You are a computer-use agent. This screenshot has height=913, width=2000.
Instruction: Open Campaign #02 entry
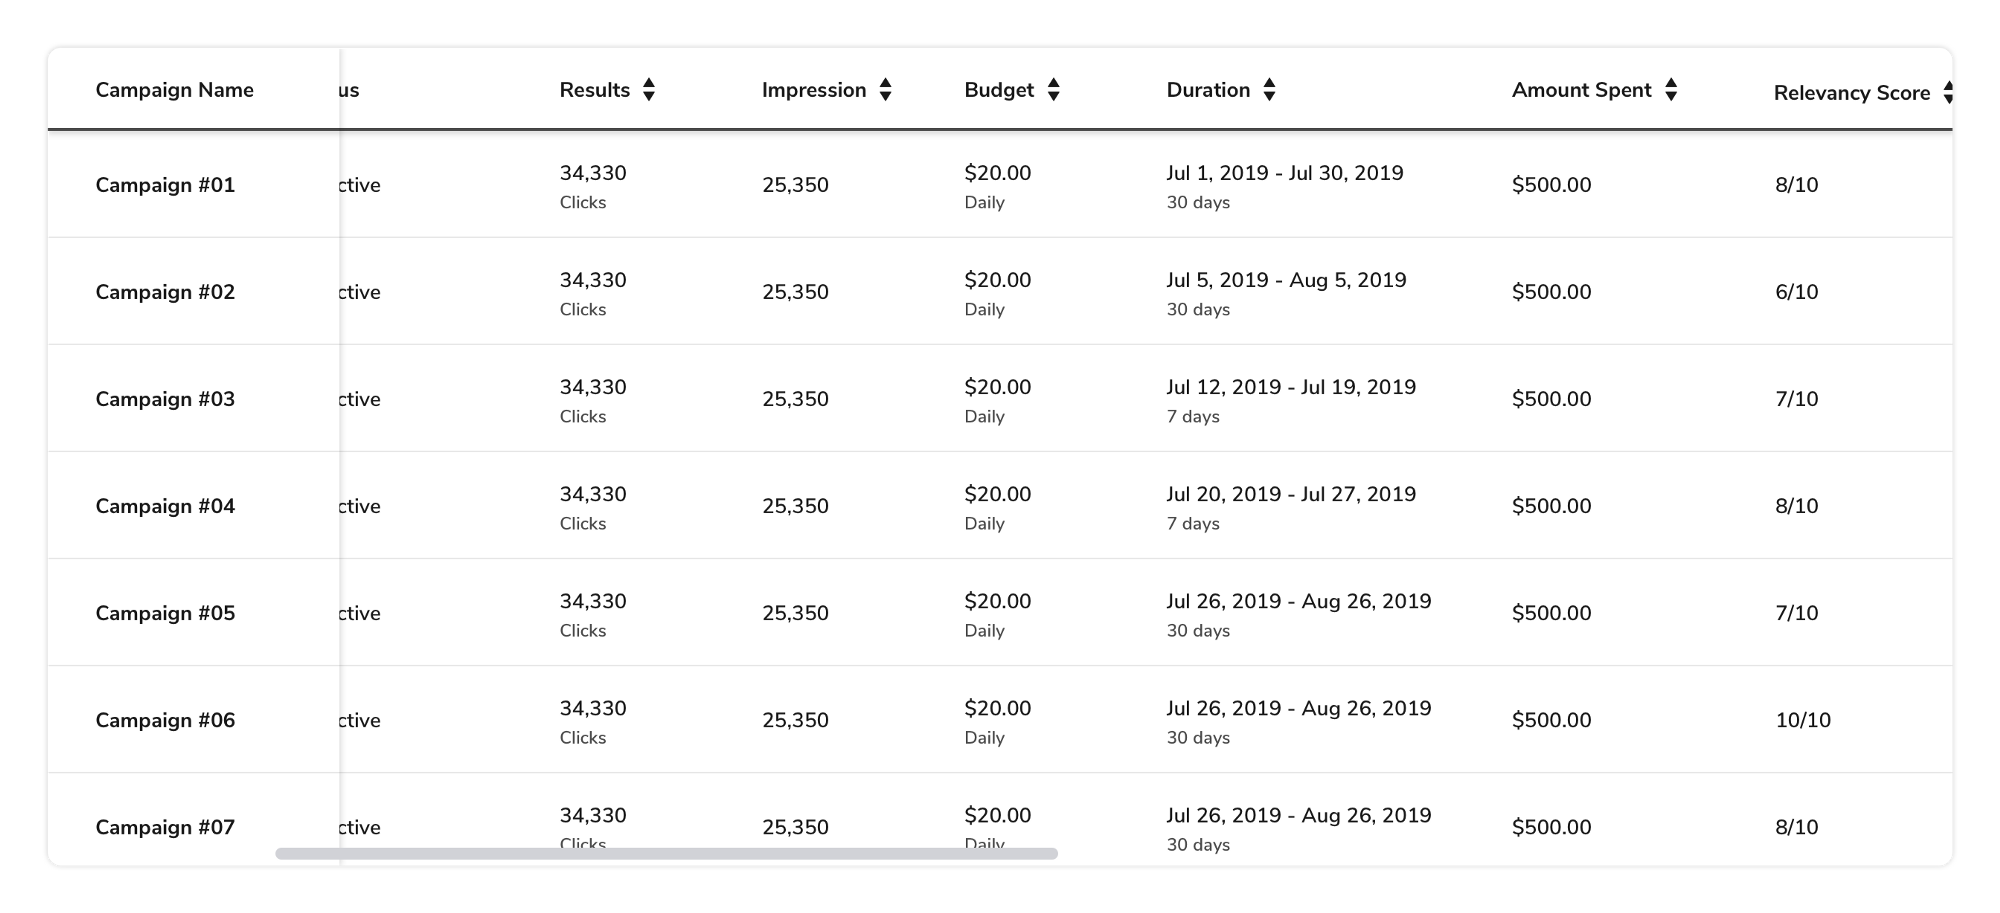[165, 292]
